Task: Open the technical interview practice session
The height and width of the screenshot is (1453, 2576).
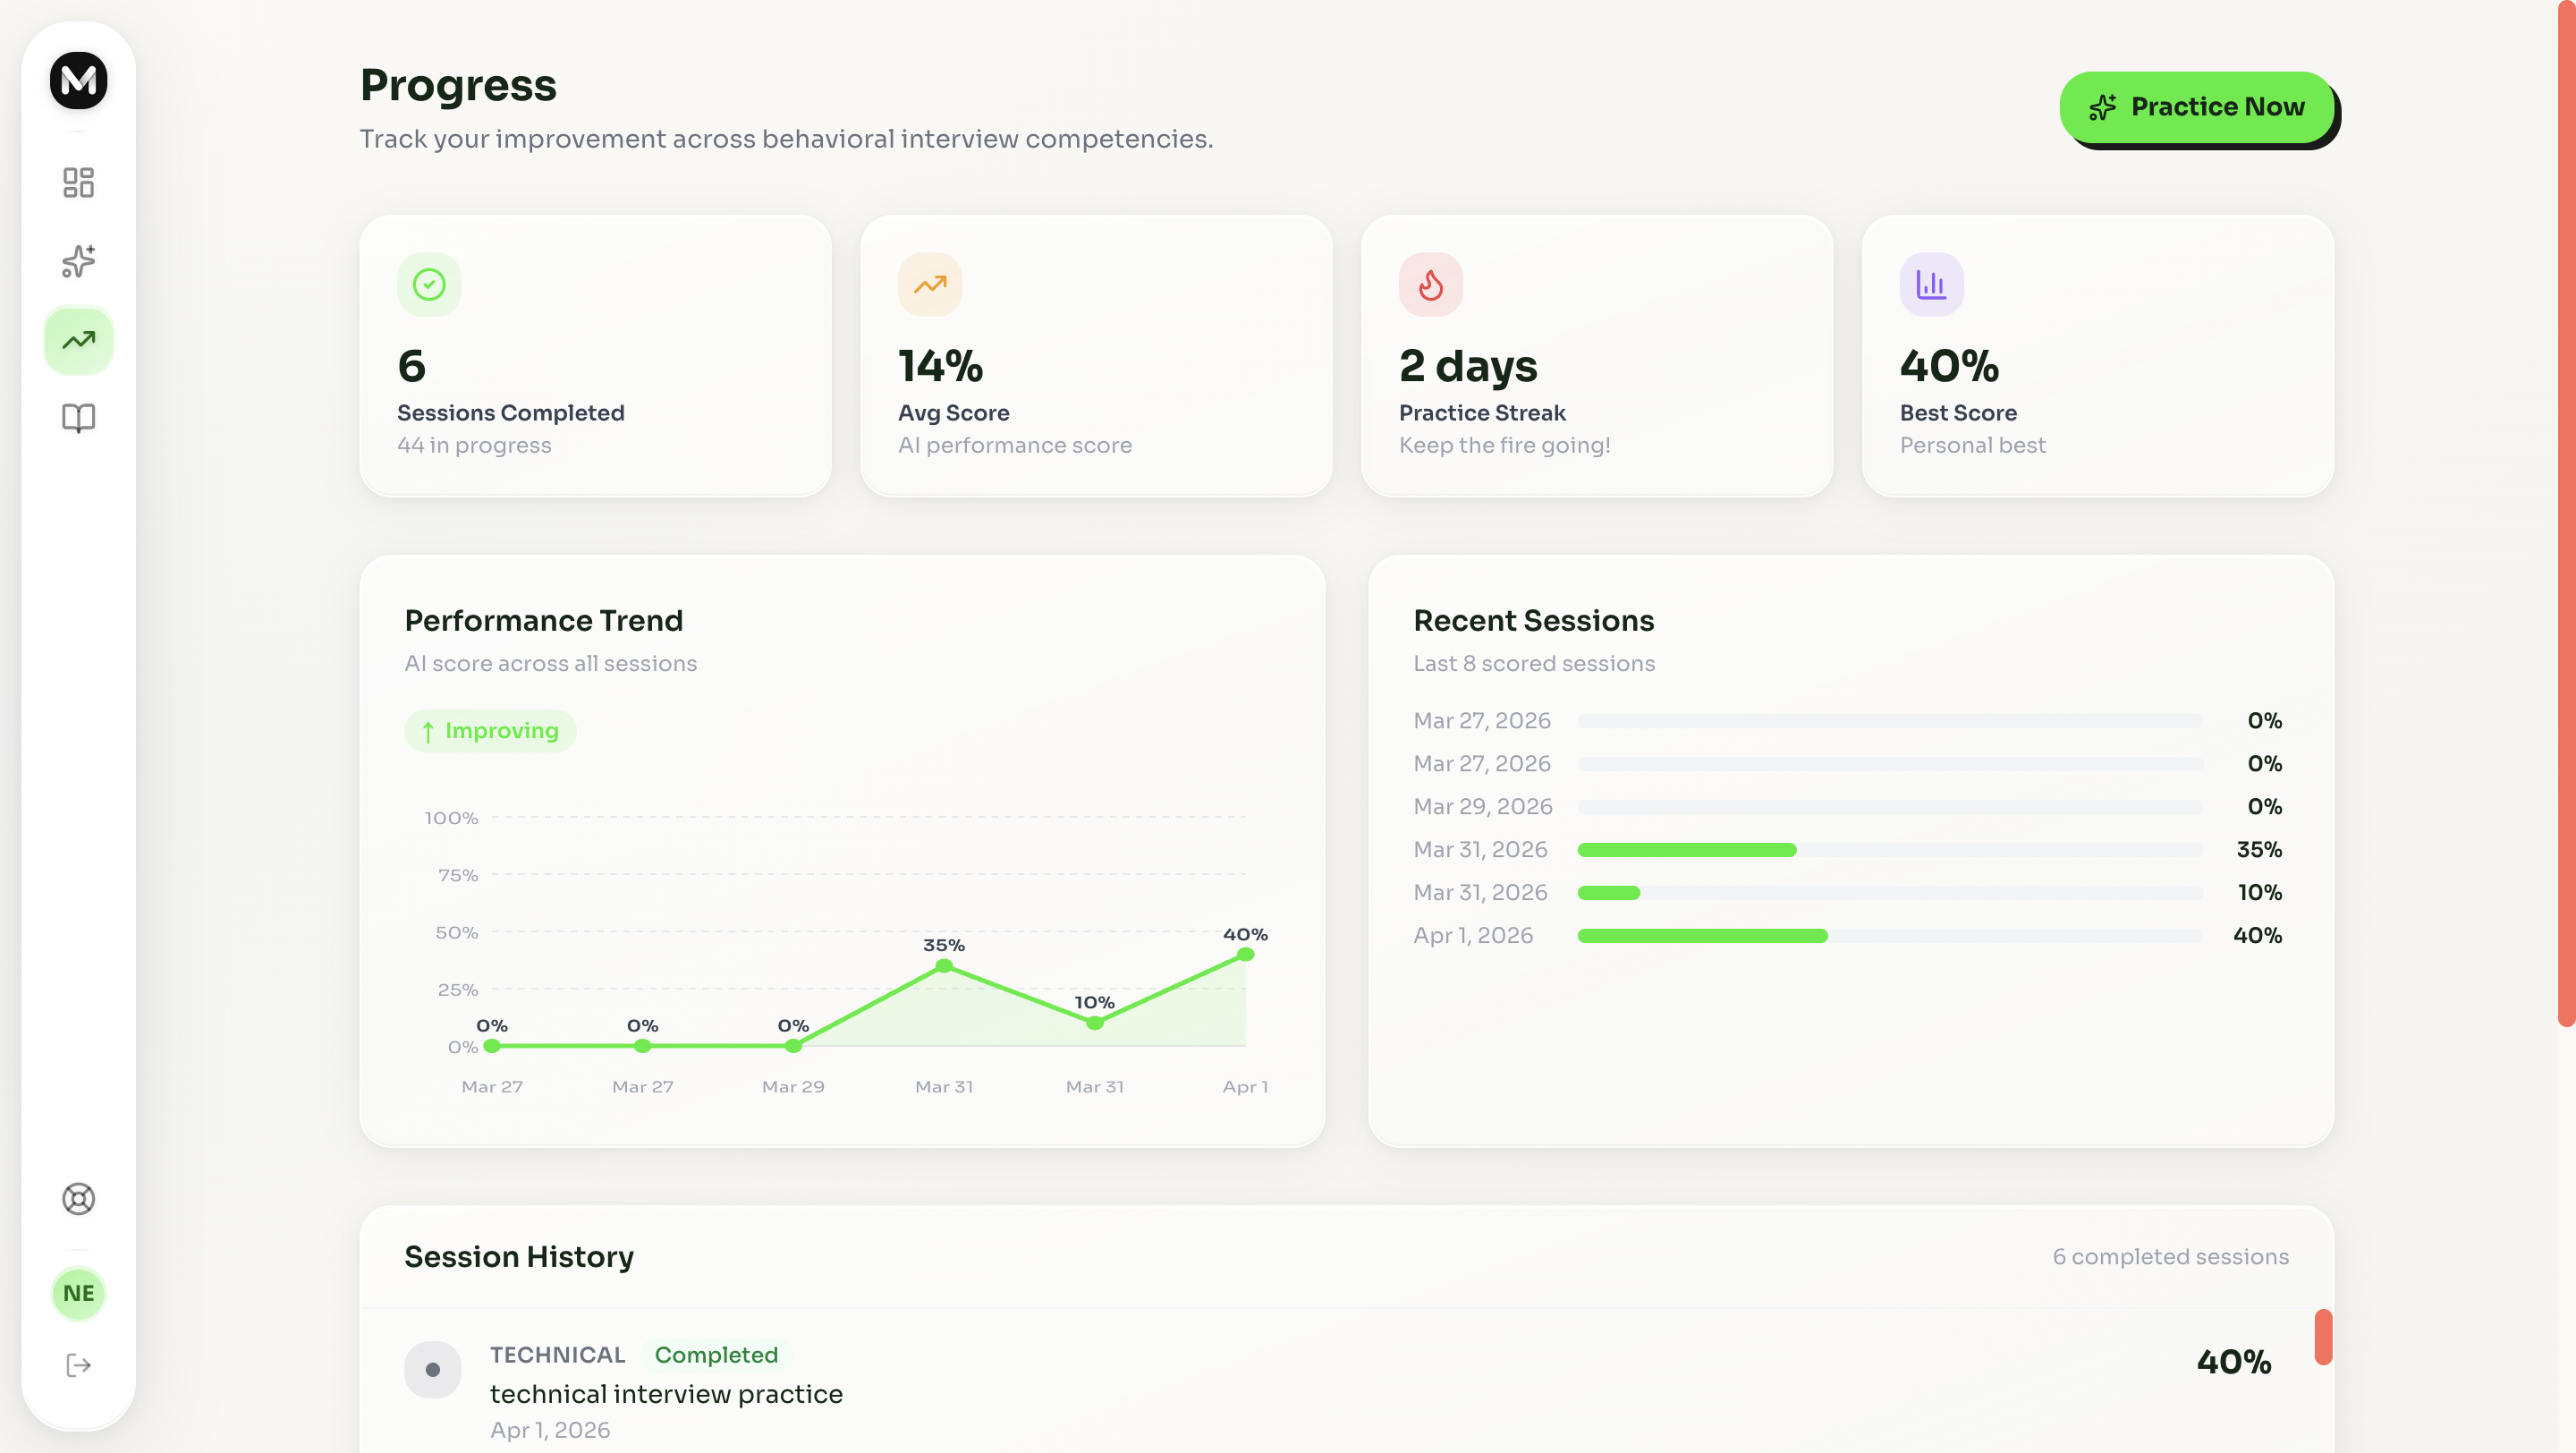Action: tap(666, 1393)
